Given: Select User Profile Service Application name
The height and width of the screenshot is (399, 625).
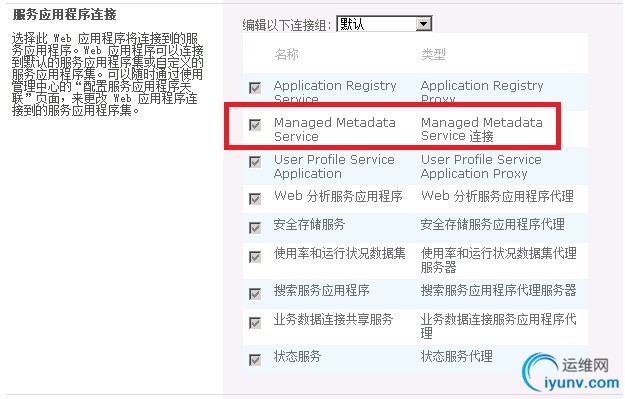Looking at the screenshot, I should 334,167.
